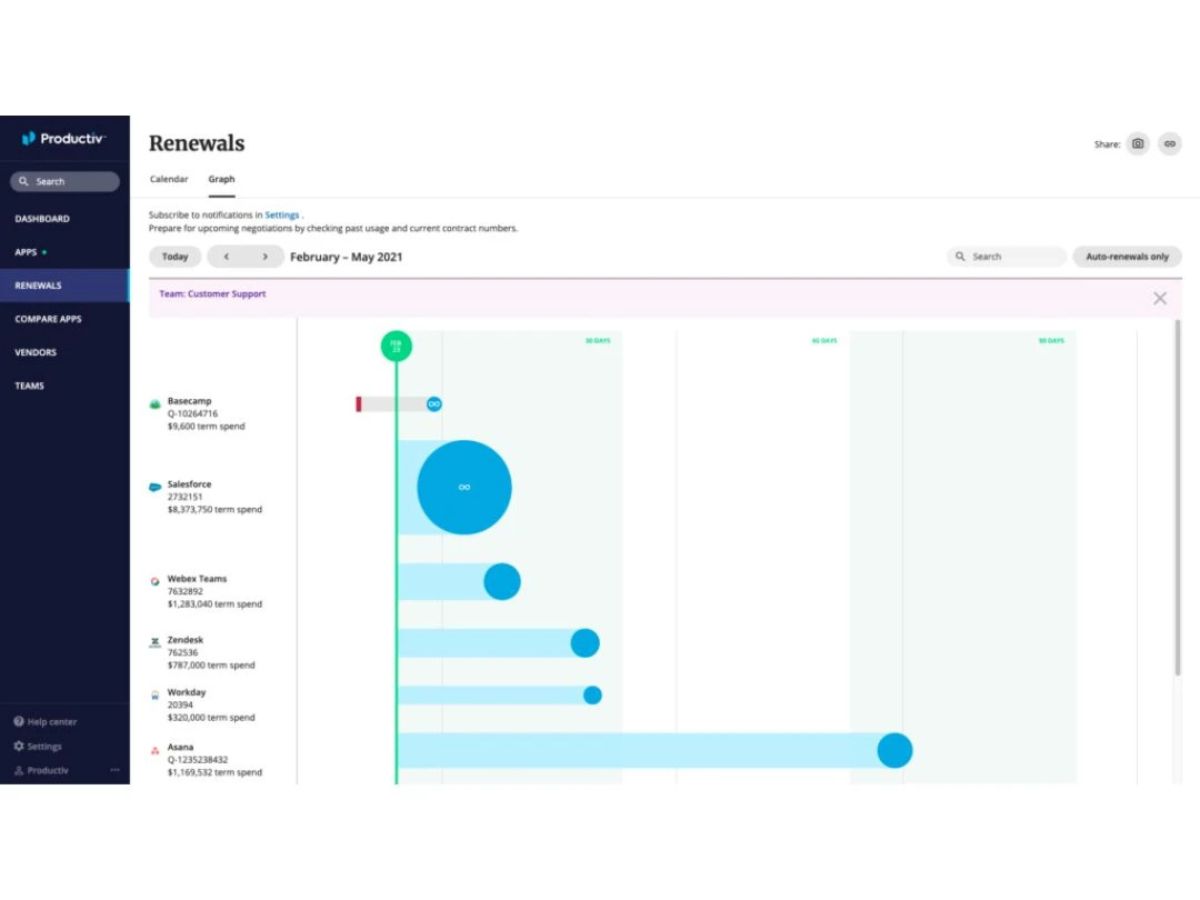Image resolution: width=1200 pixels, height=900 pixels.
Task: Close the Team: Customer Support filter banner
Action: coord(1160,298)
